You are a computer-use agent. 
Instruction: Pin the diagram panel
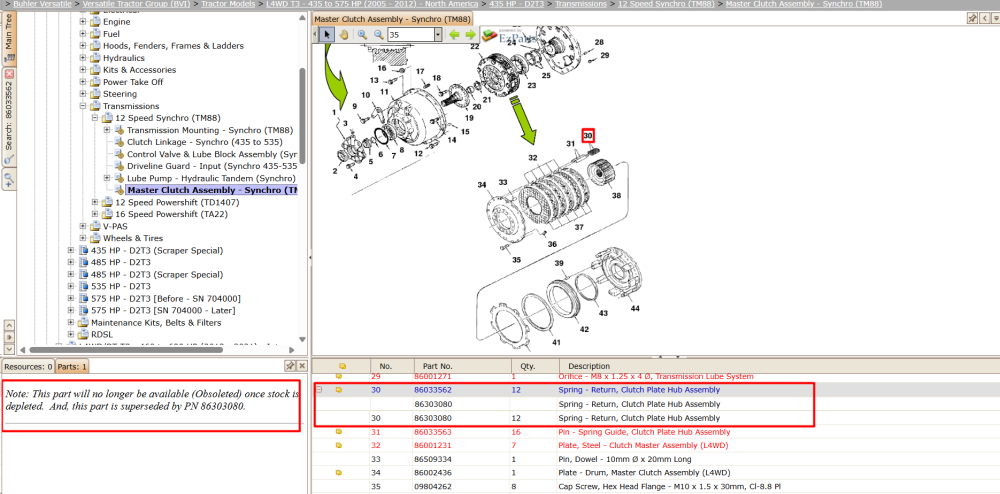point(971,19)
